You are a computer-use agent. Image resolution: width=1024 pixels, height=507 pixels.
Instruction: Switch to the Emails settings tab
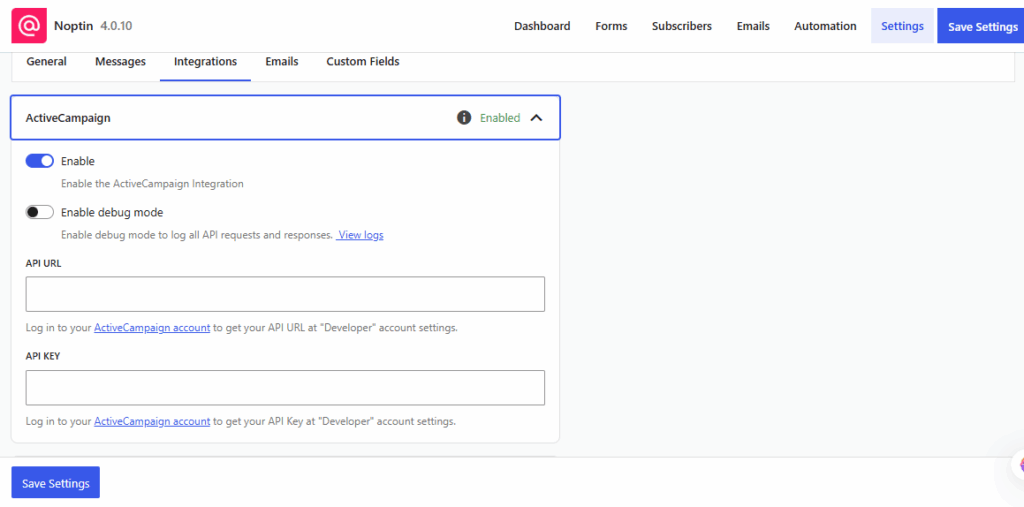pyautogui.click(x=281, y=62)
